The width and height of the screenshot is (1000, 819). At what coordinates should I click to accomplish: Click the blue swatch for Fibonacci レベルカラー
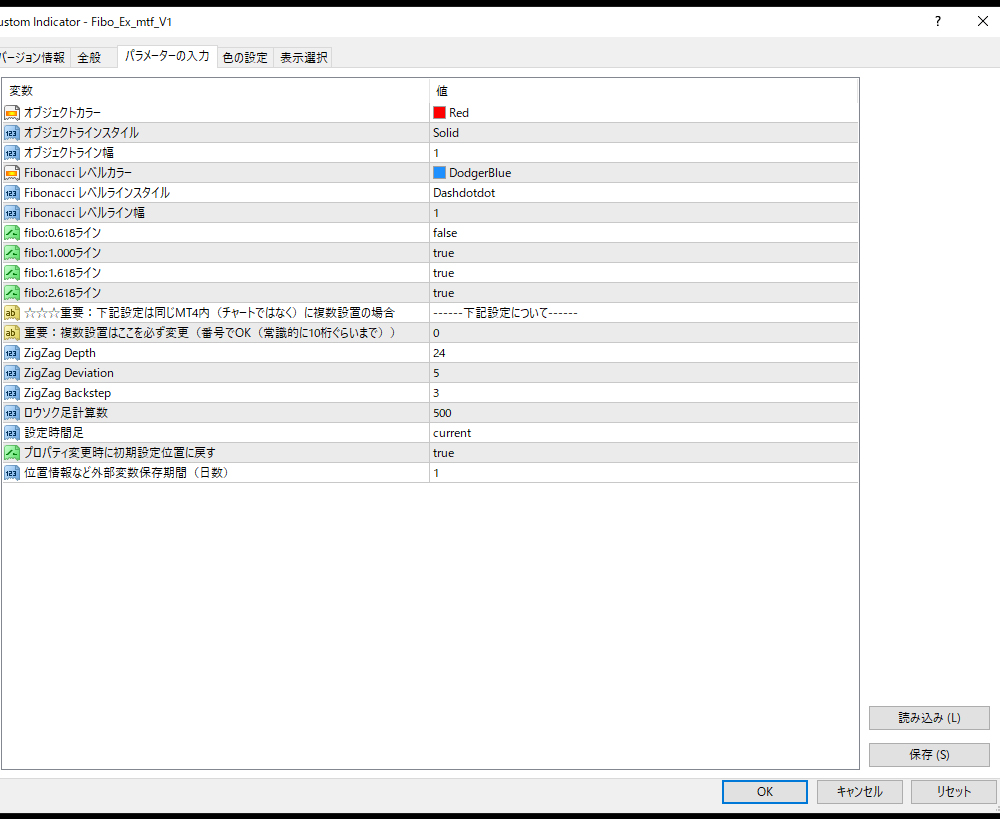tap(439, 173)
